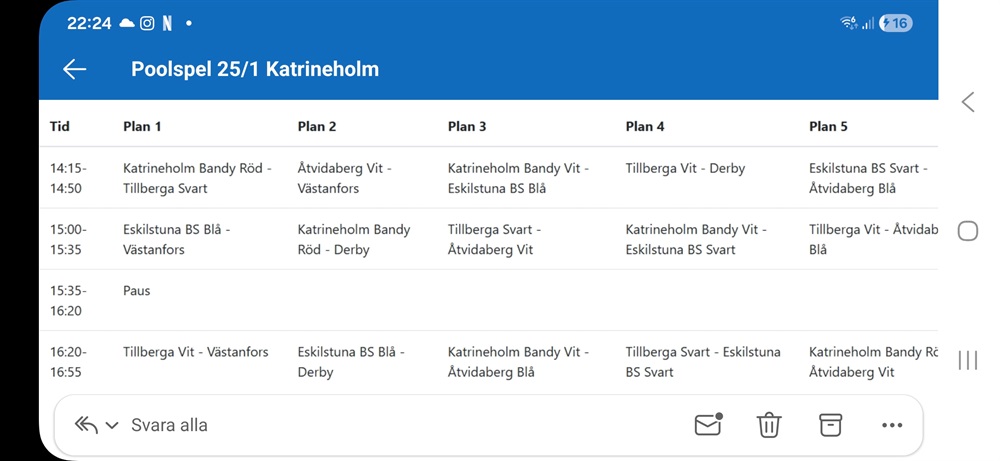This screenshot has width=1000, height=461.
Task: Open the three-dot more options menu
Action: 892,425
